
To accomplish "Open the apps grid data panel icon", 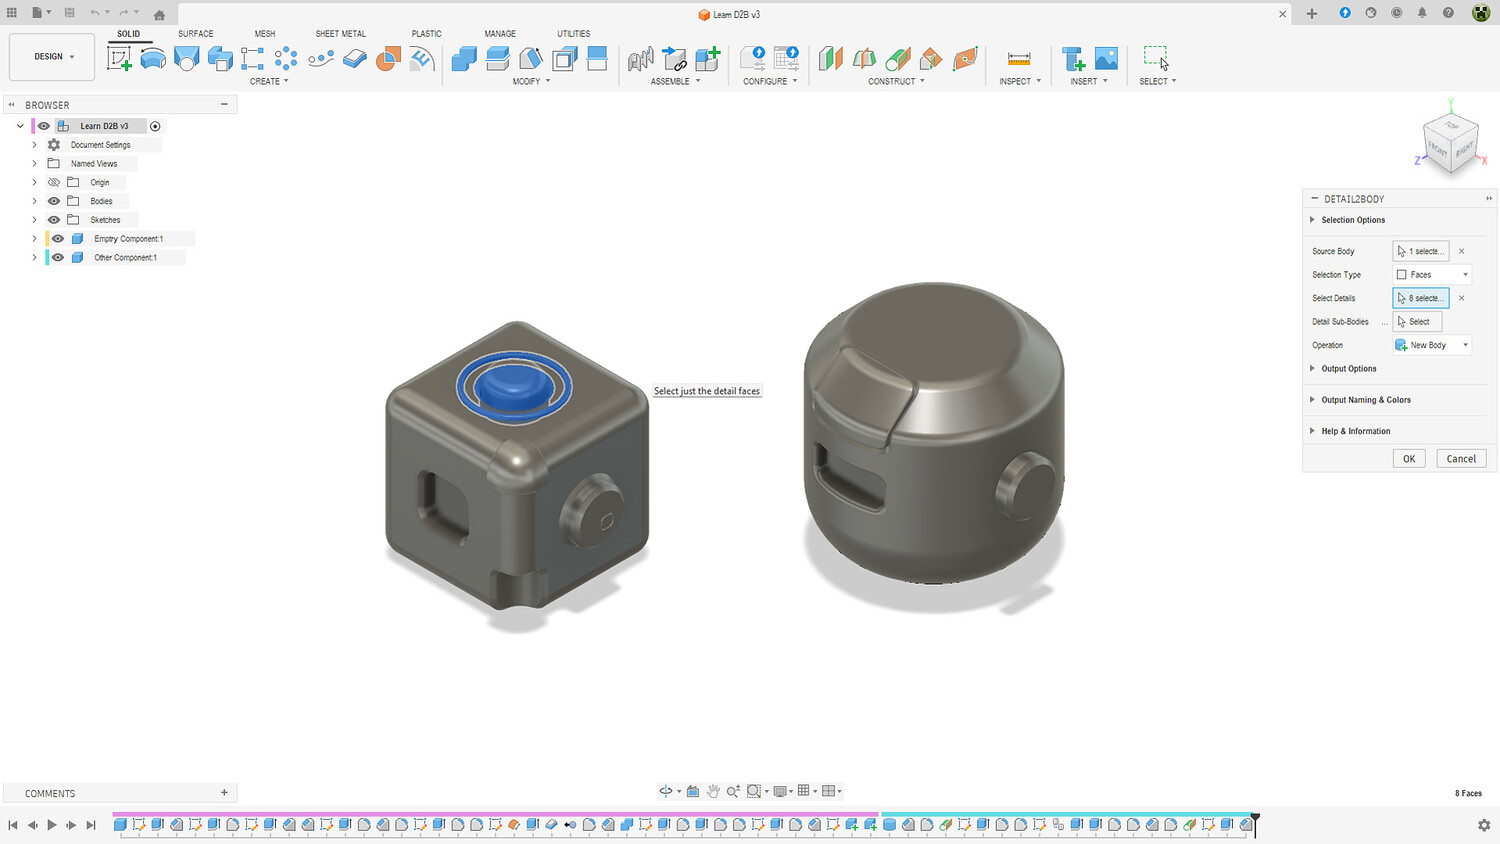I will tap(12, 13).
